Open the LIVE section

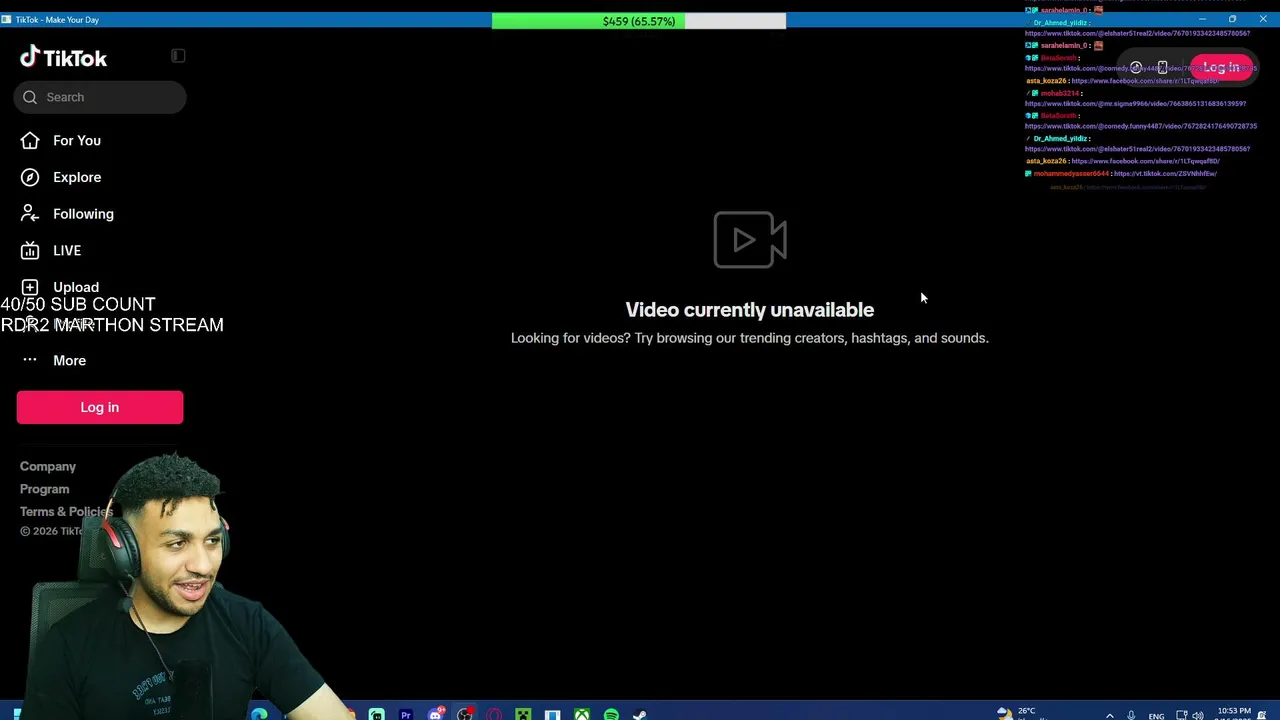67,251
